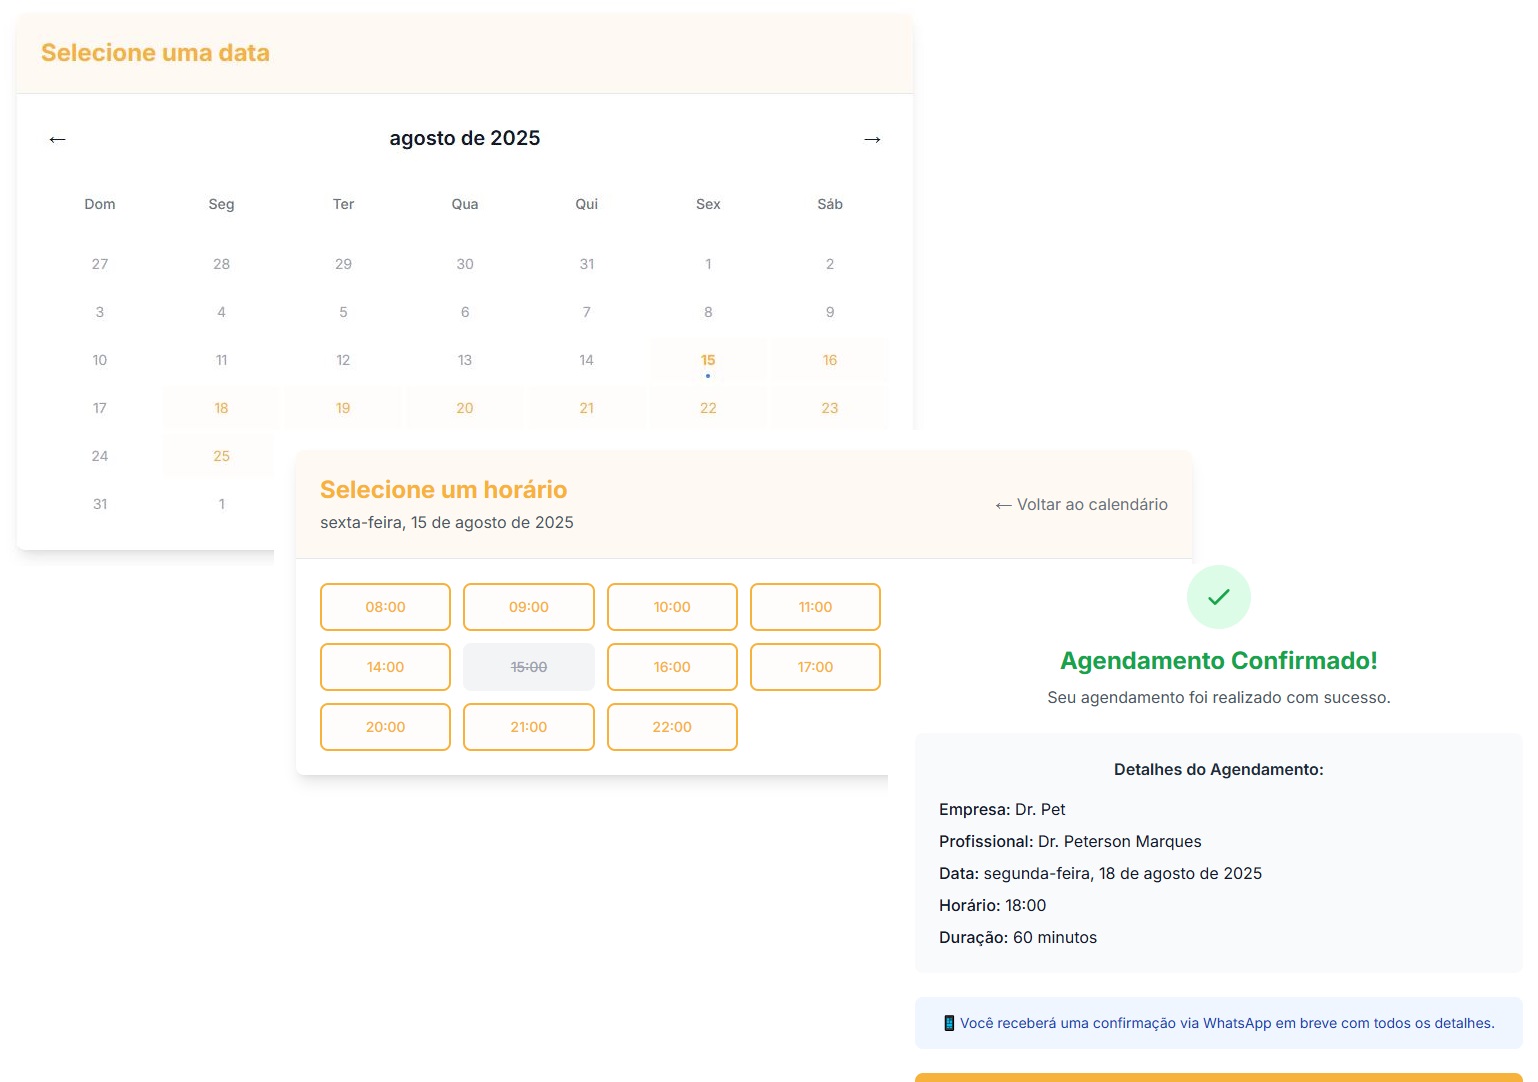Select August 18 on the calendar
1538x1082 pixels.
tap(220, 408)
